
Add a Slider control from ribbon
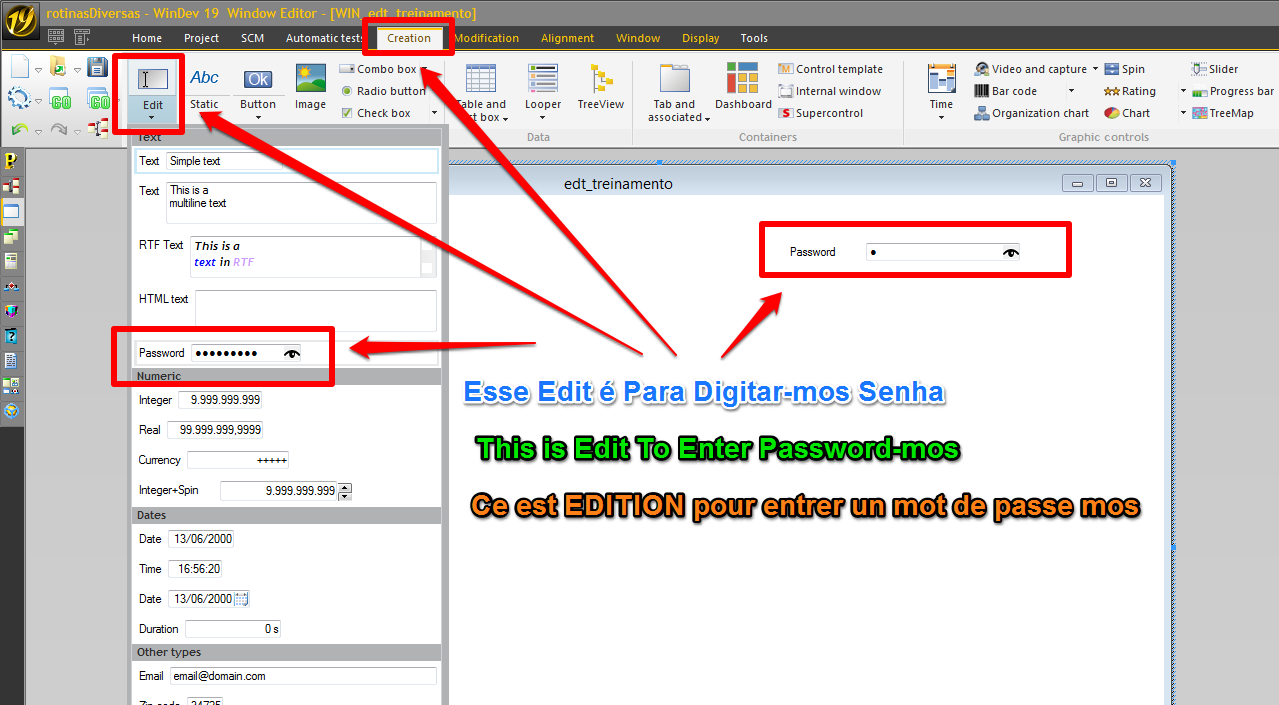click(1215, 69)
